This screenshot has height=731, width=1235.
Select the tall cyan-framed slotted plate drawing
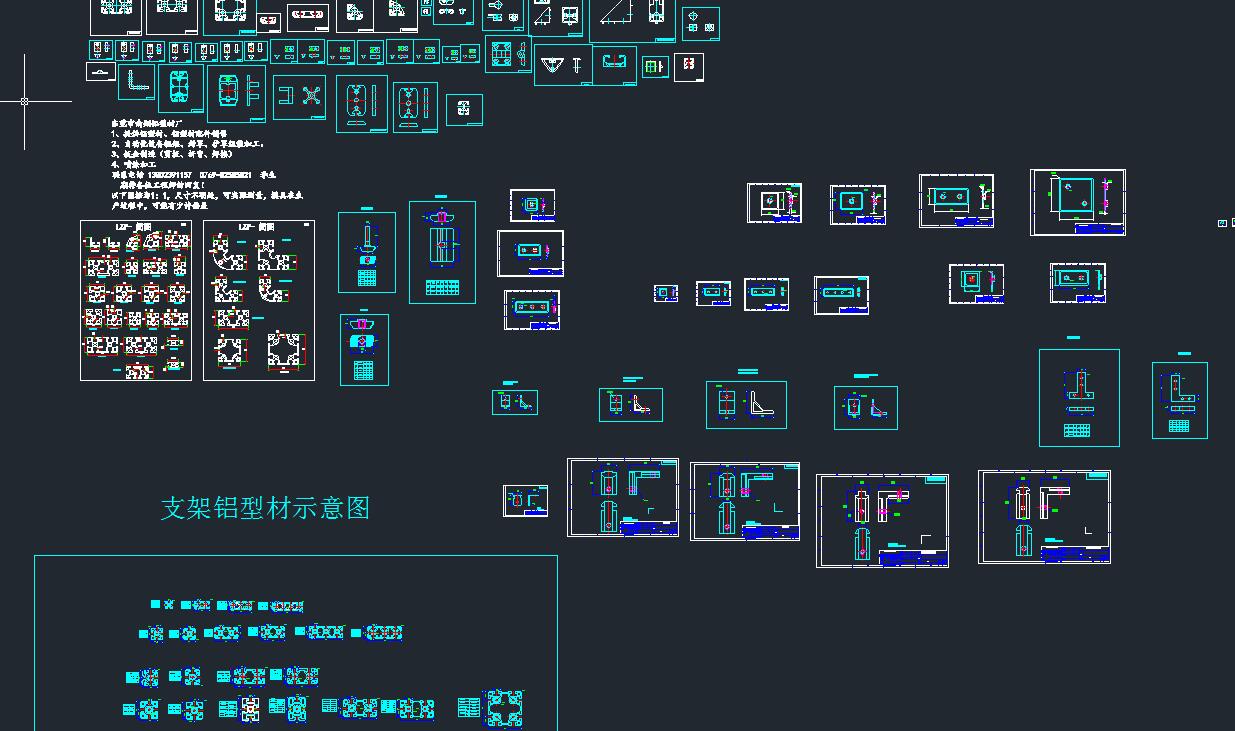click(442, 252)
